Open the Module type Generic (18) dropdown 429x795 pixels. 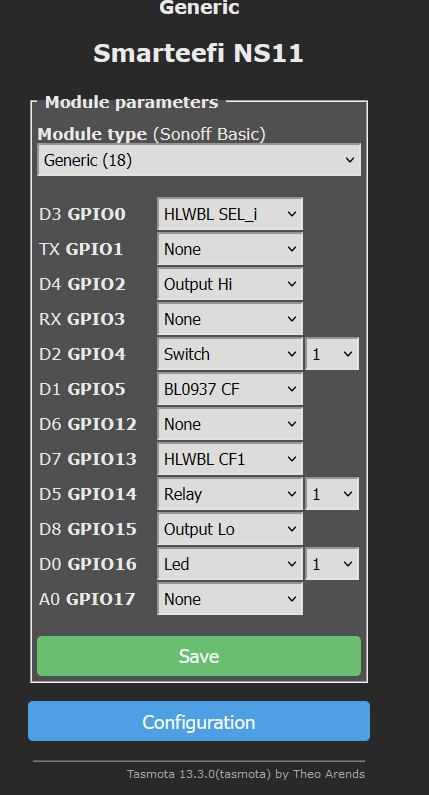[199, 160]
